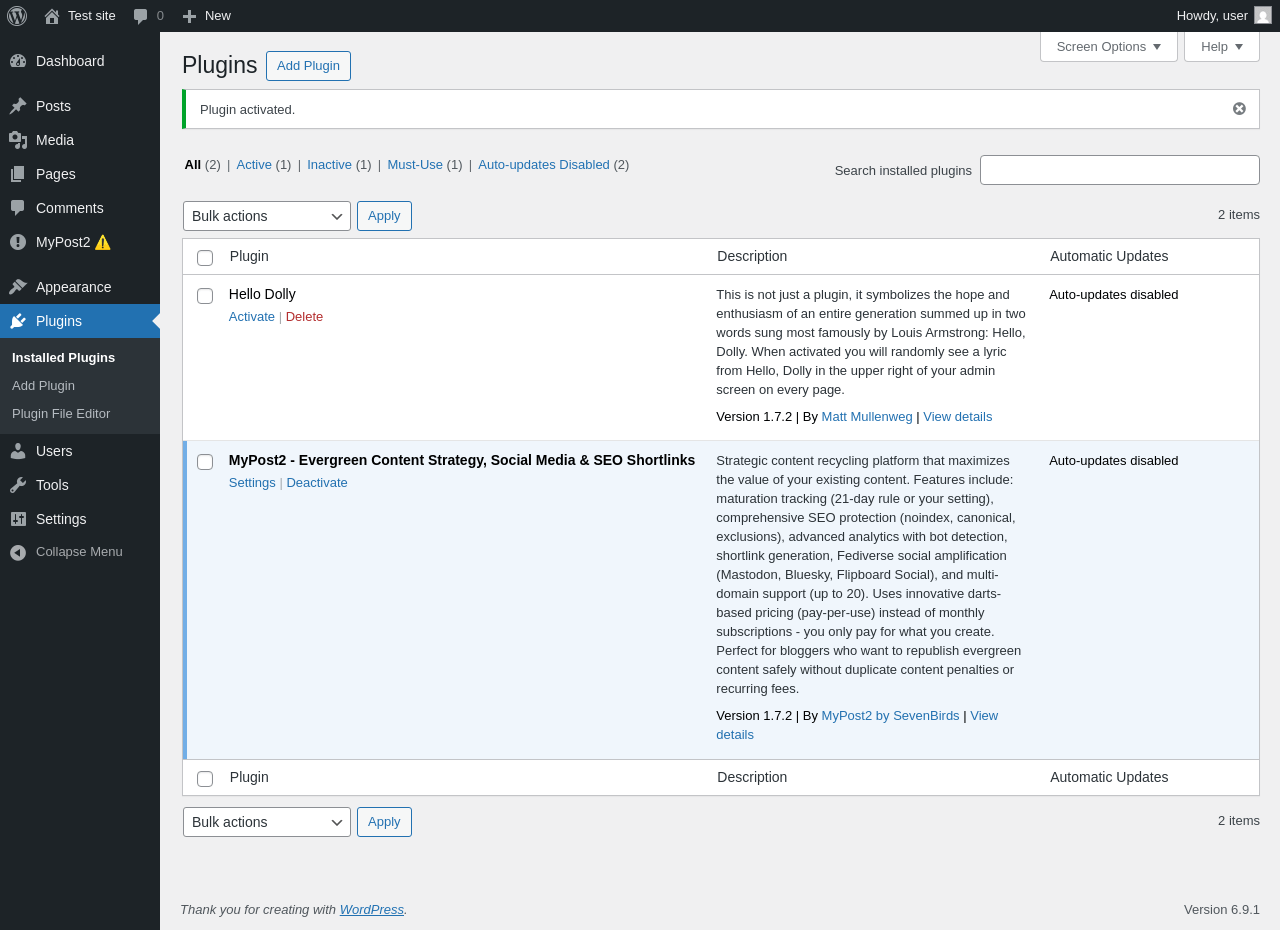
Task: Filter plugins by All
Action: 193,164
